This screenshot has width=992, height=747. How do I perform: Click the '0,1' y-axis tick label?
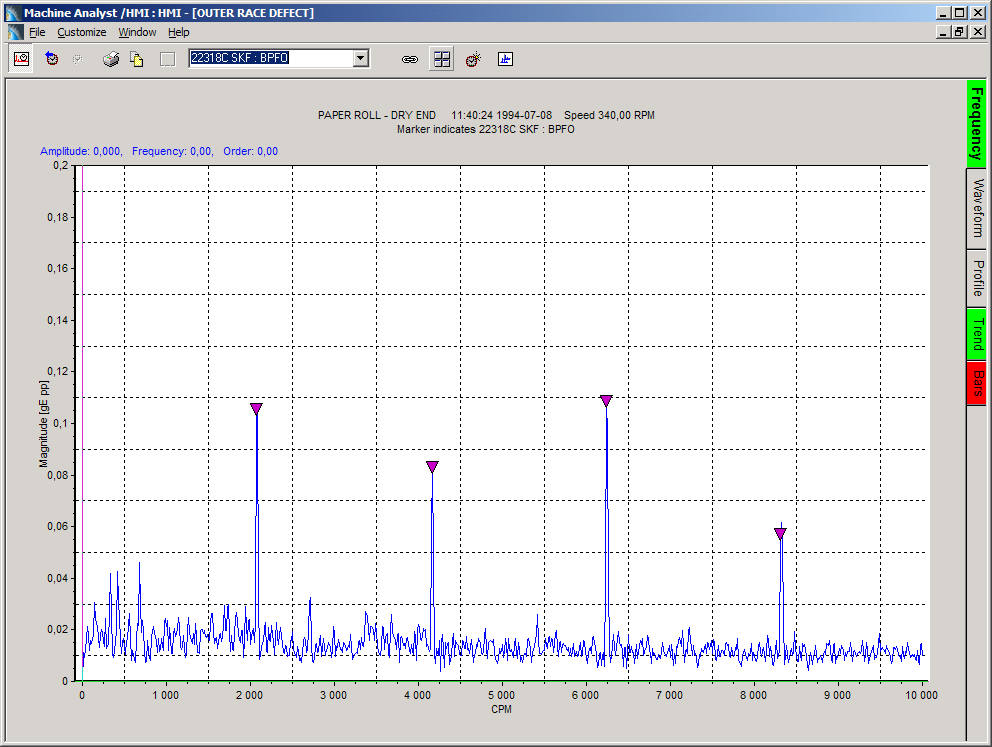coord(60,423)
